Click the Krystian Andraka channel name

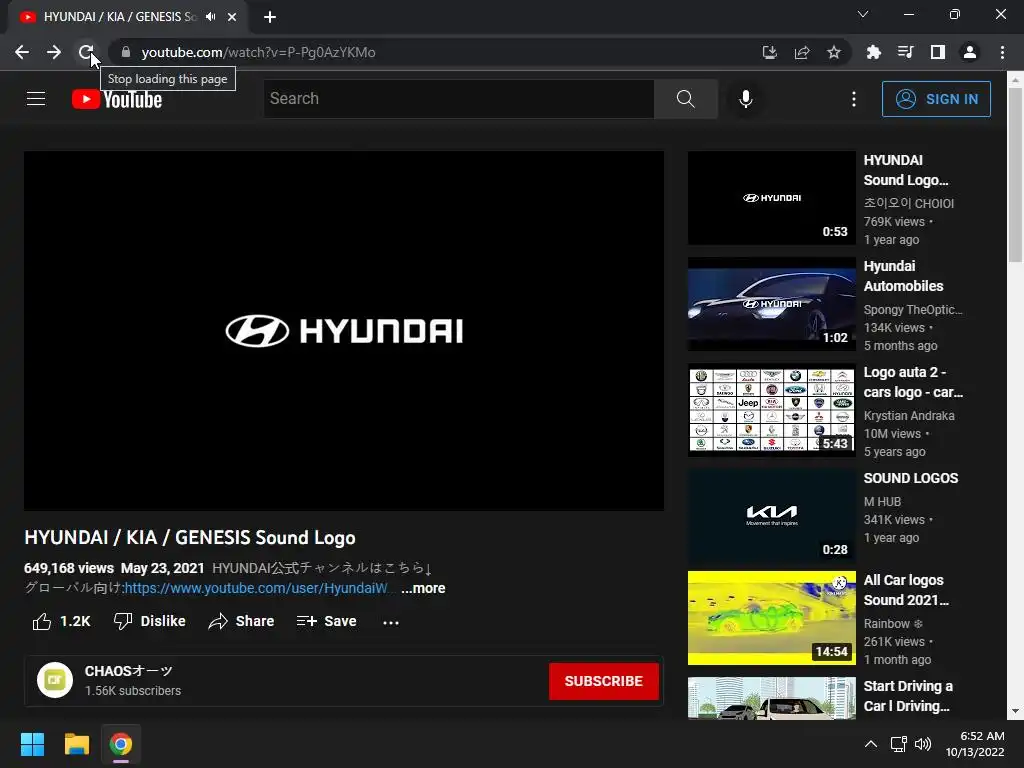coord(908,415)
